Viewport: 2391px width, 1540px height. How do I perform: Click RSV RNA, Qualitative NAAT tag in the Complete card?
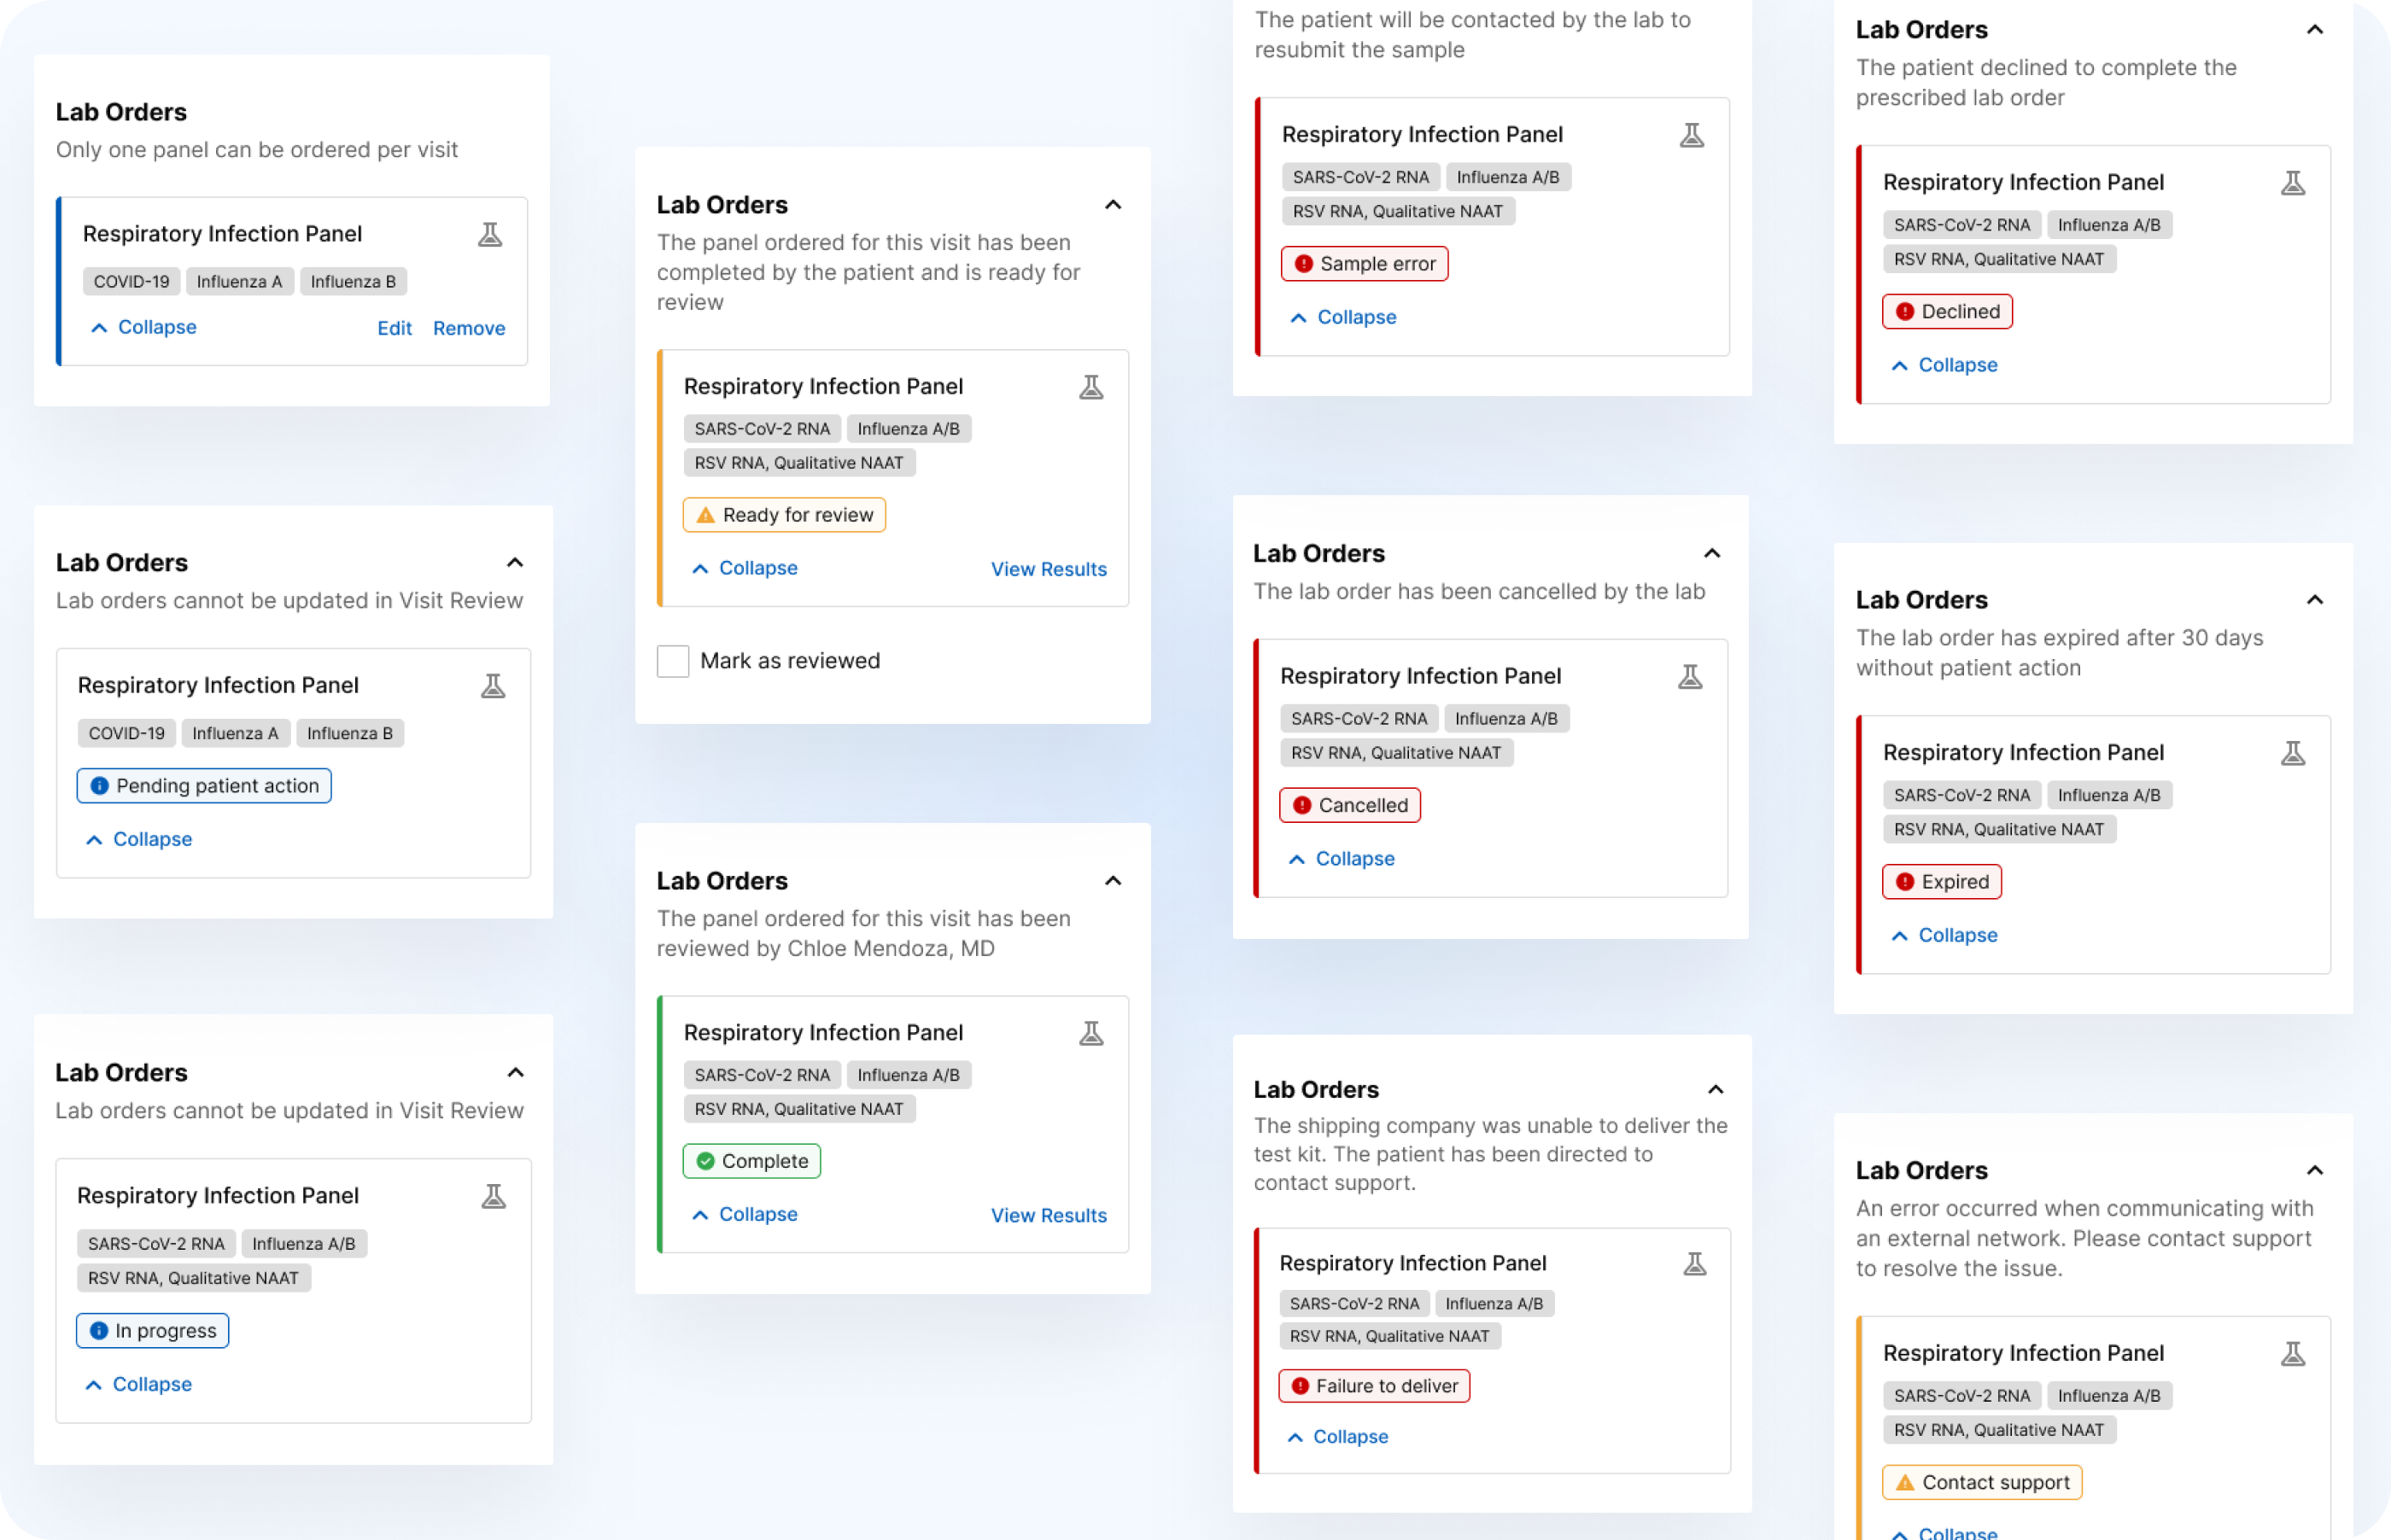(x=799, y=1109)
